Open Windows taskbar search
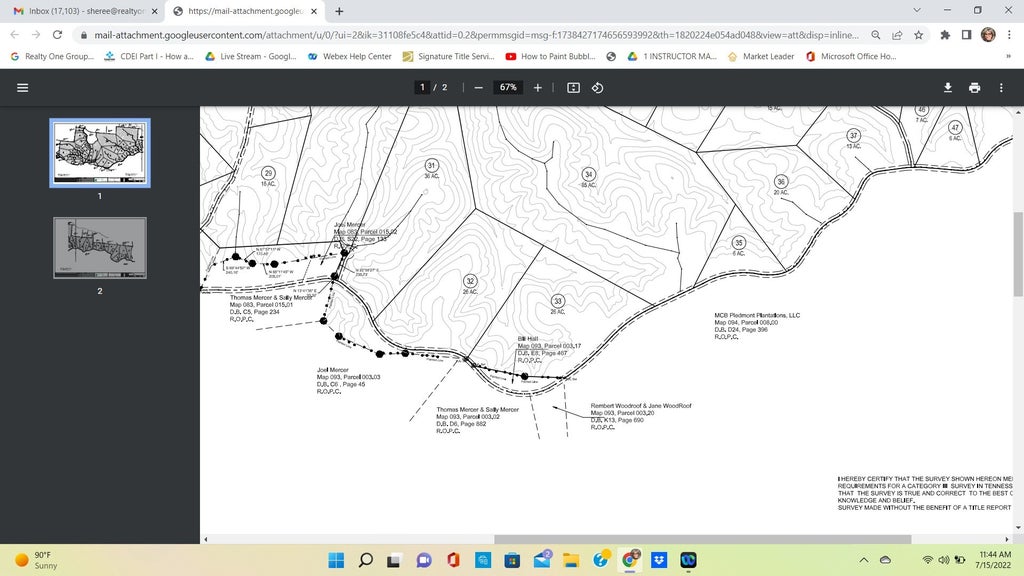The height and width of the screenshot is (576, 1024). point(366,560)
